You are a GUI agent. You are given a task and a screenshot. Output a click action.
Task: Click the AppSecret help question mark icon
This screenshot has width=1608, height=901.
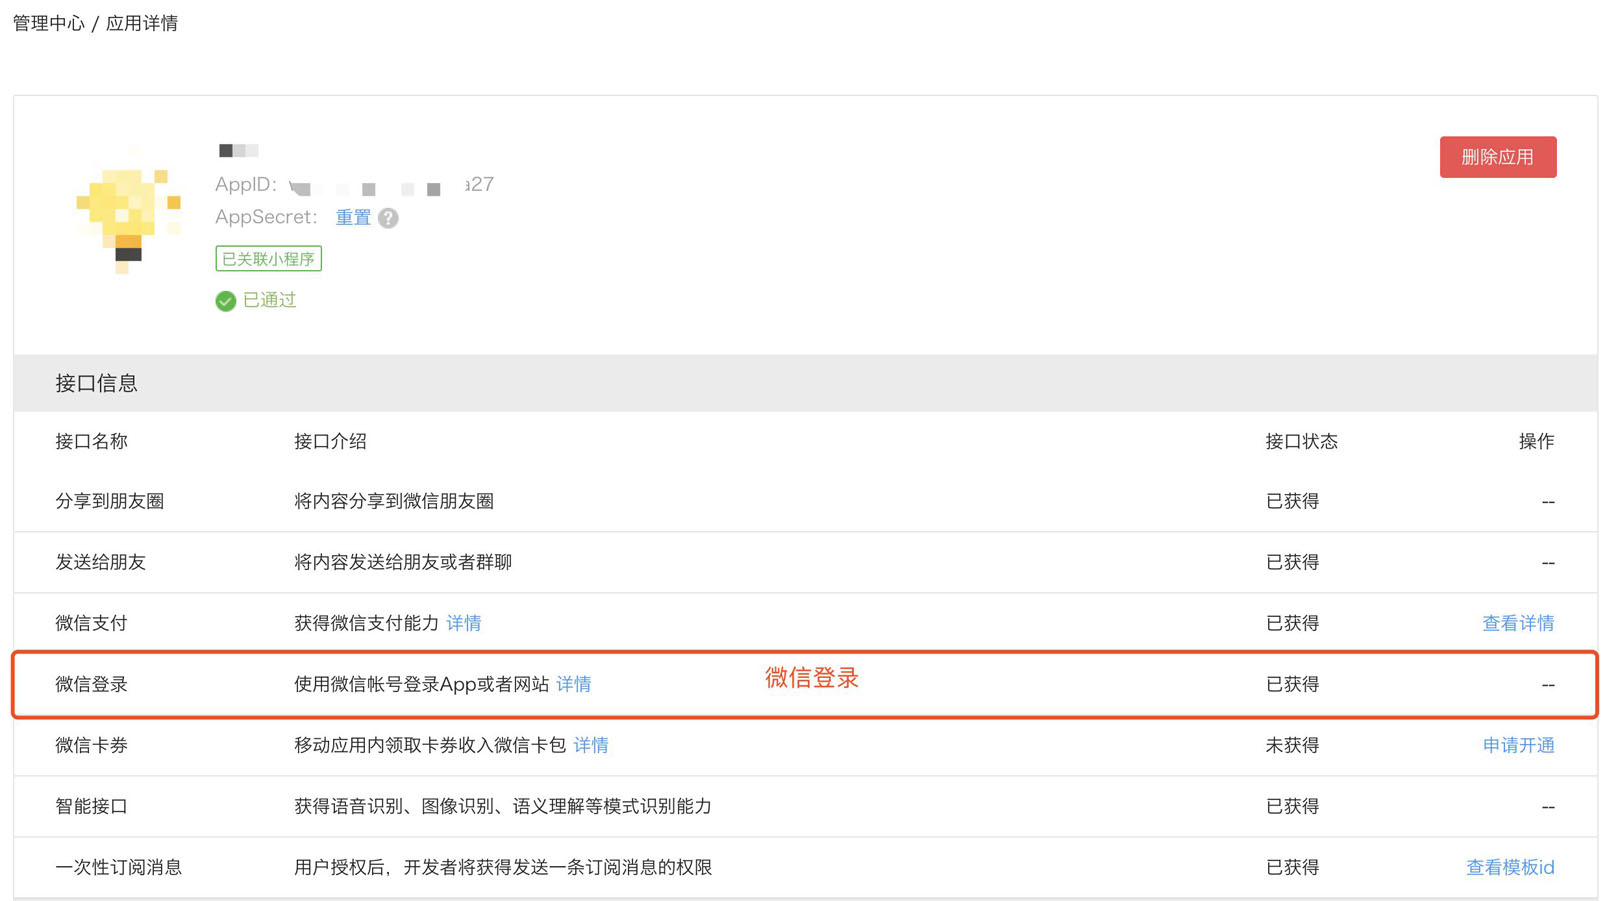(388, 218)
